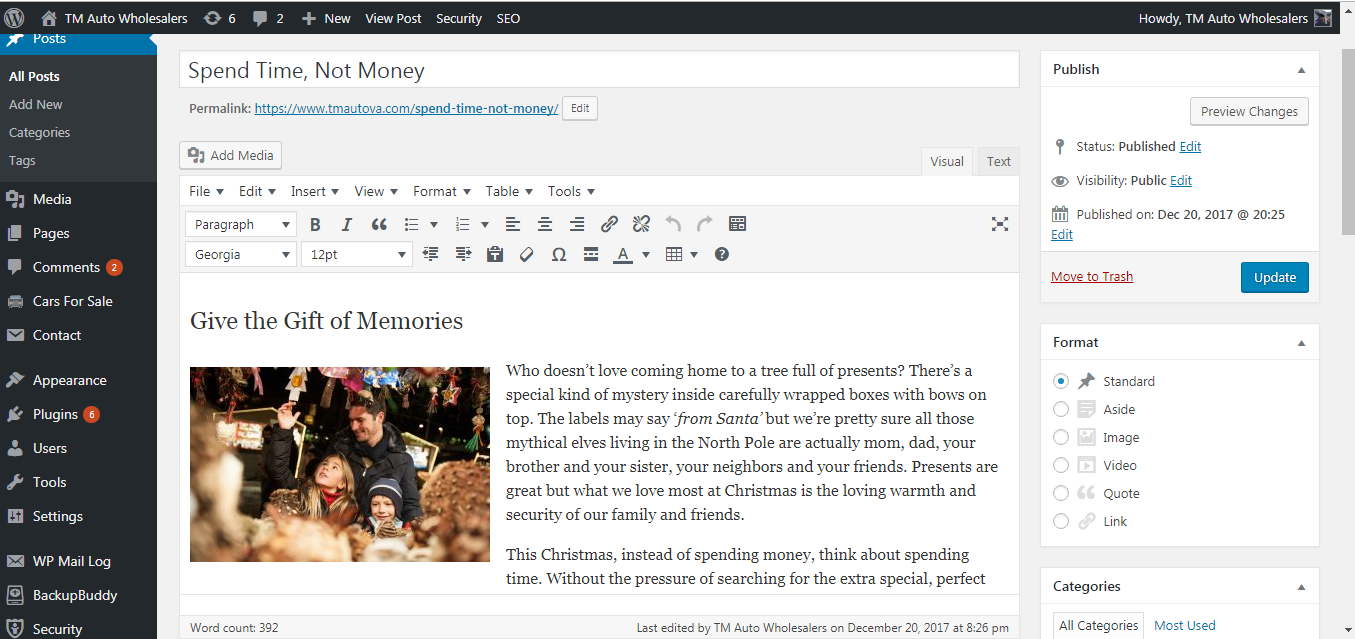Click the post title field
Image resolution: width=1355 pixels, height=639 pixels.
[599, 70]
